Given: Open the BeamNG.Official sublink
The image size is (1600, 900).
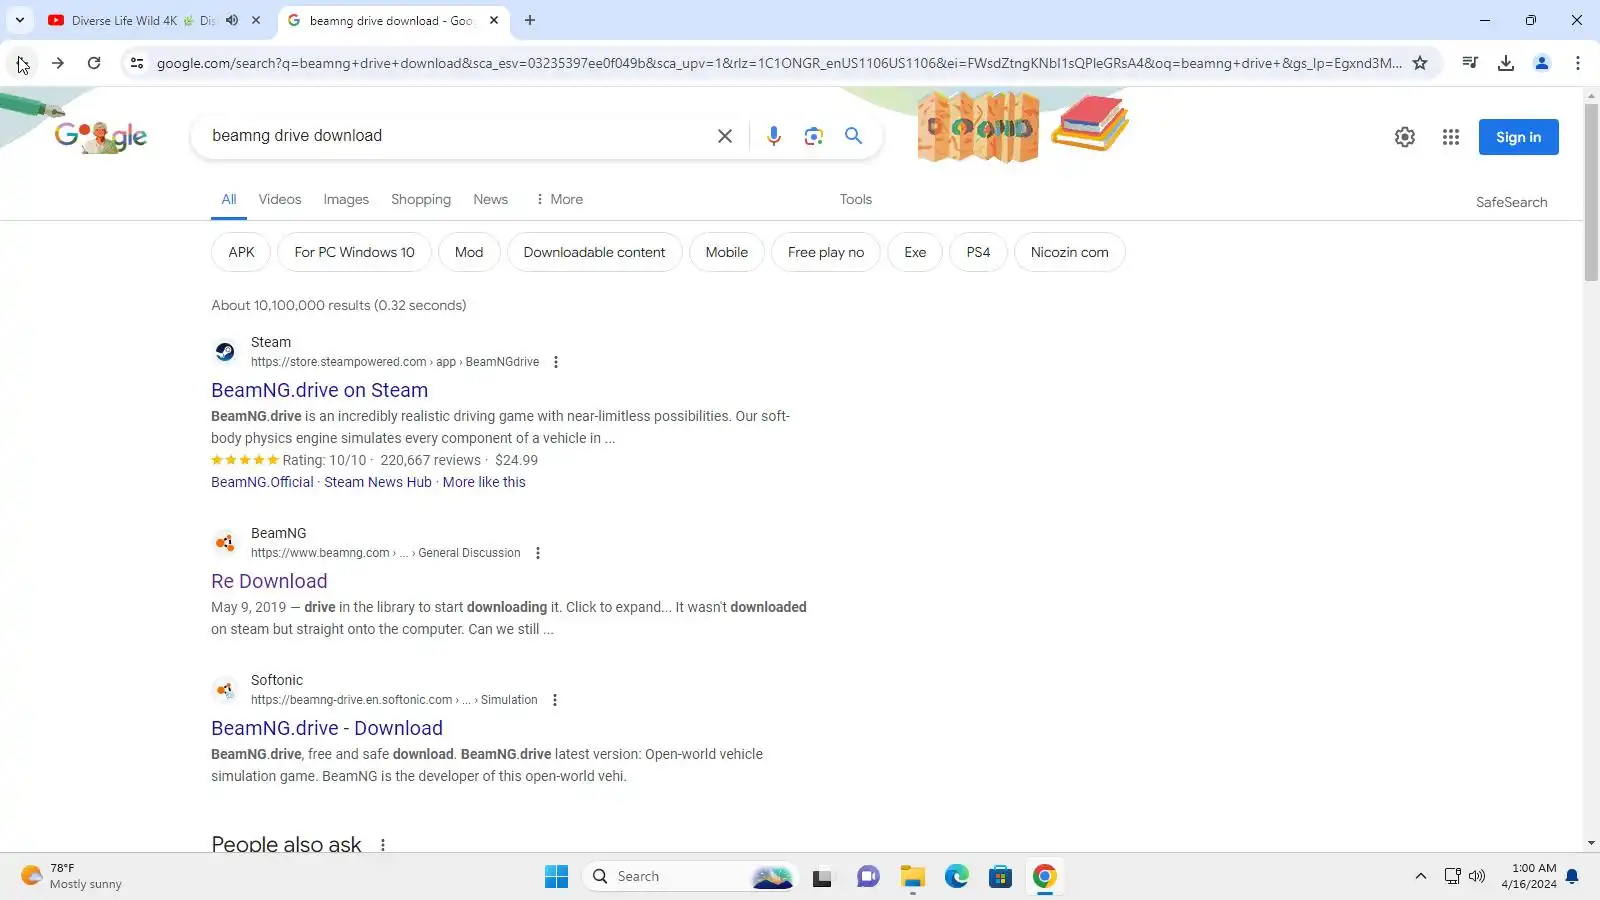Looking at the screenshot, I should [262, 482].
